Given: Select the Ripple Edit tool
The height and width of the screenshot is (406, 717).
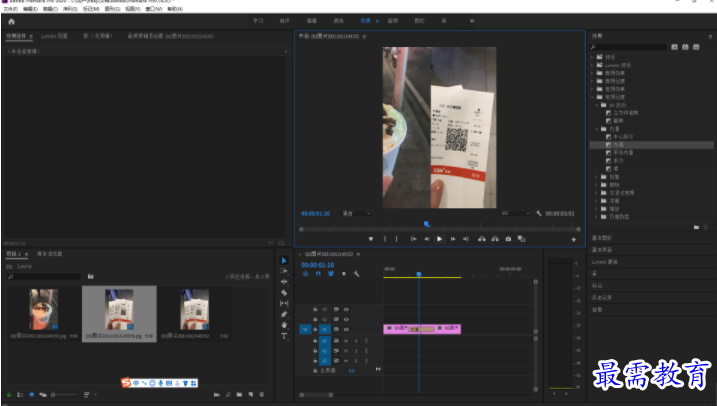Looking at the screenshot, I should coord(284,282).
